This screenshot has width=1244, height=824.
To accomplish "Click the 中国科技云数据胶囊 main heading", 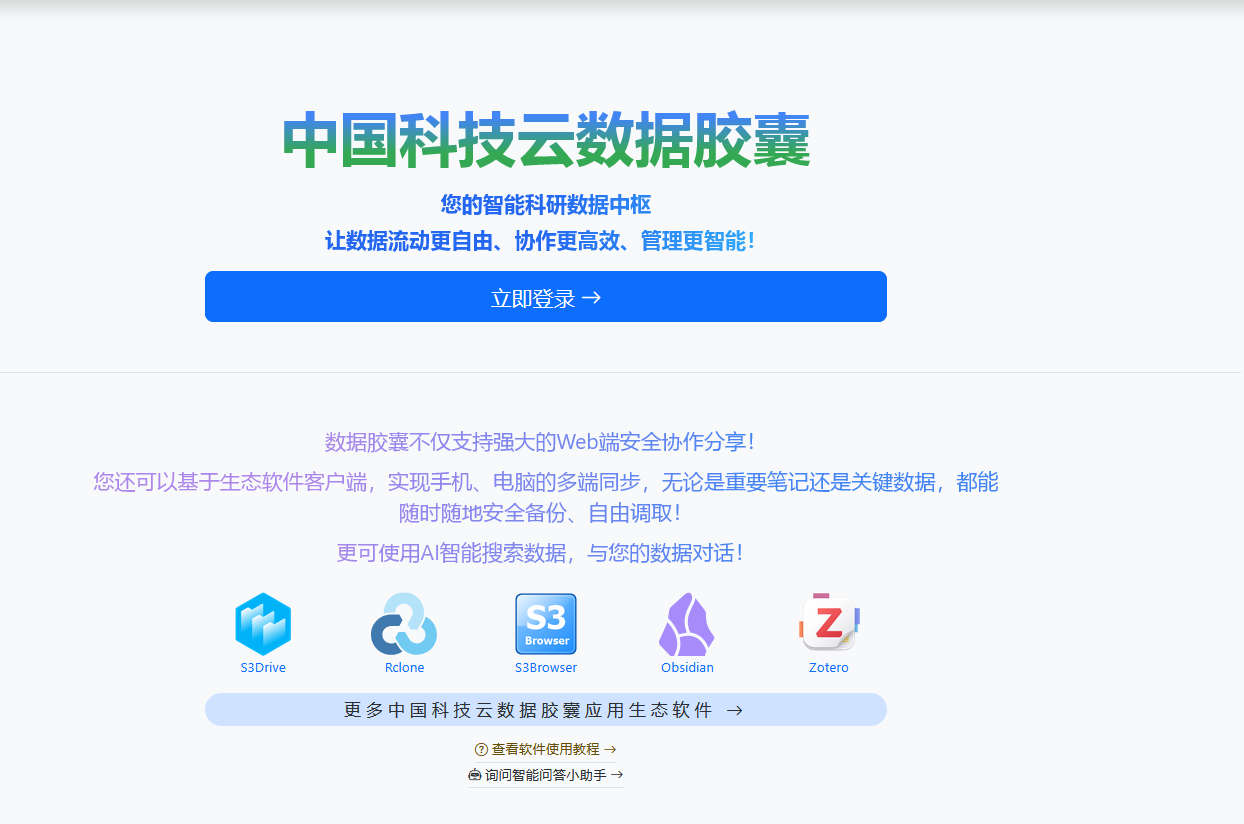I will pyautogui.click(x=546, y=141).
